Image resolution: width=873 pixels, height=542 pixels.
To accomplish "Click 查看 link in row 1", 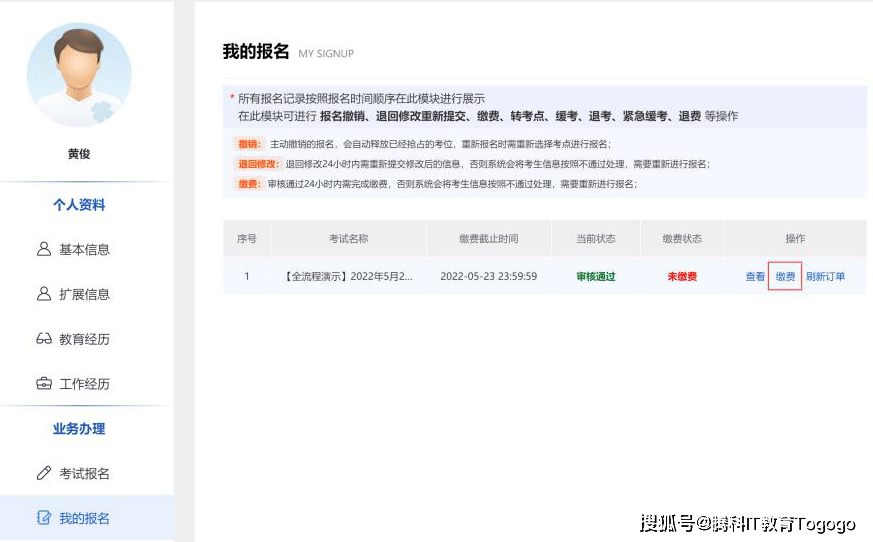I will pos(755,276).
